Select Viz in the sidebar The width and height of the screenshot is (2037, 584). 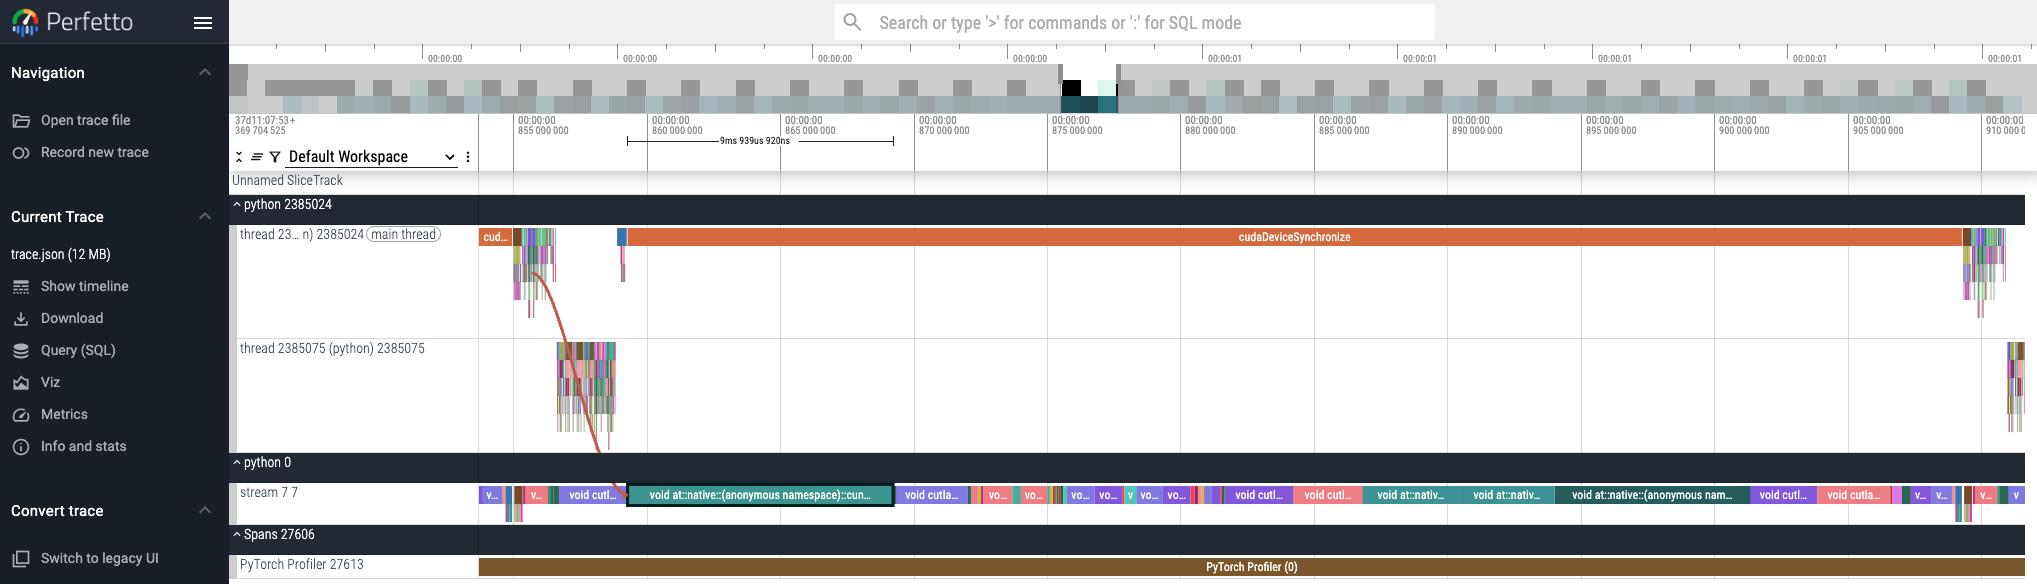50,382
